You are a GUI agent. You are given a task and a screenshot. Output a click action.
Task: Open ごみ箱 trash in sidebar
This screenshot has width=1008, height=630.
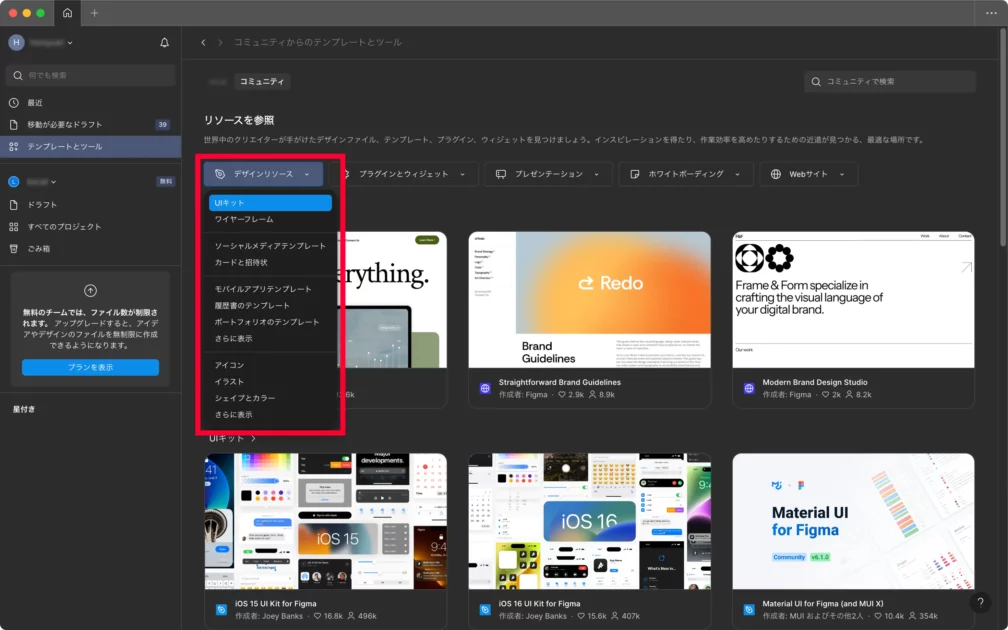[x=41, y=248]
